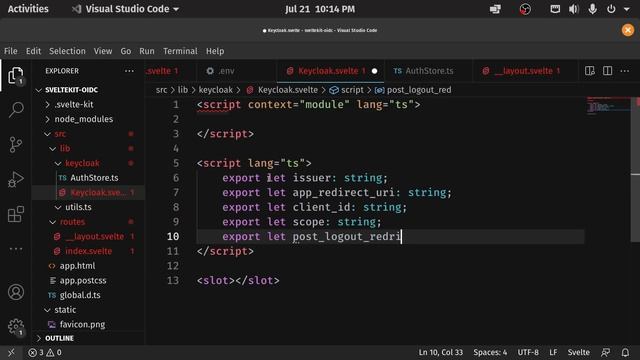Open the Accounts menu icon
The height and width of the screenshot is (360, 640).
click(16, 292)
